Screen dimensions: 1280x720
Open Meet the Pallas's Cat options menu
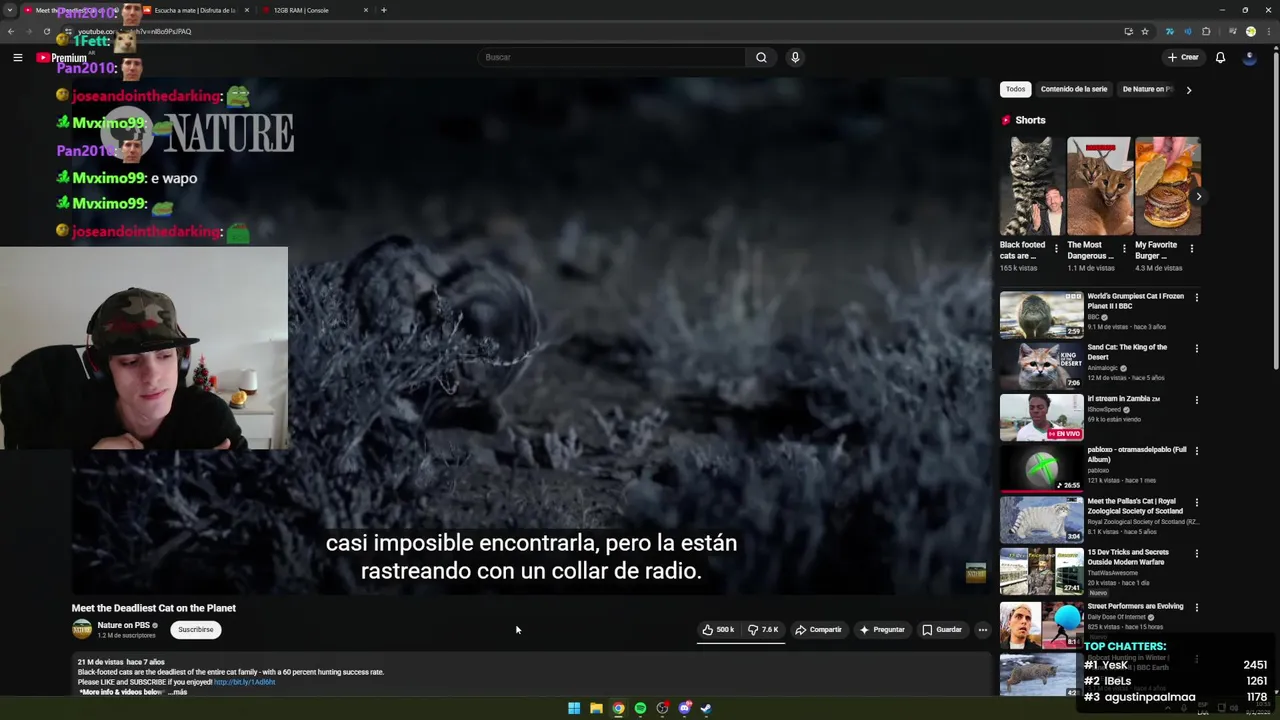(1196, 502)
